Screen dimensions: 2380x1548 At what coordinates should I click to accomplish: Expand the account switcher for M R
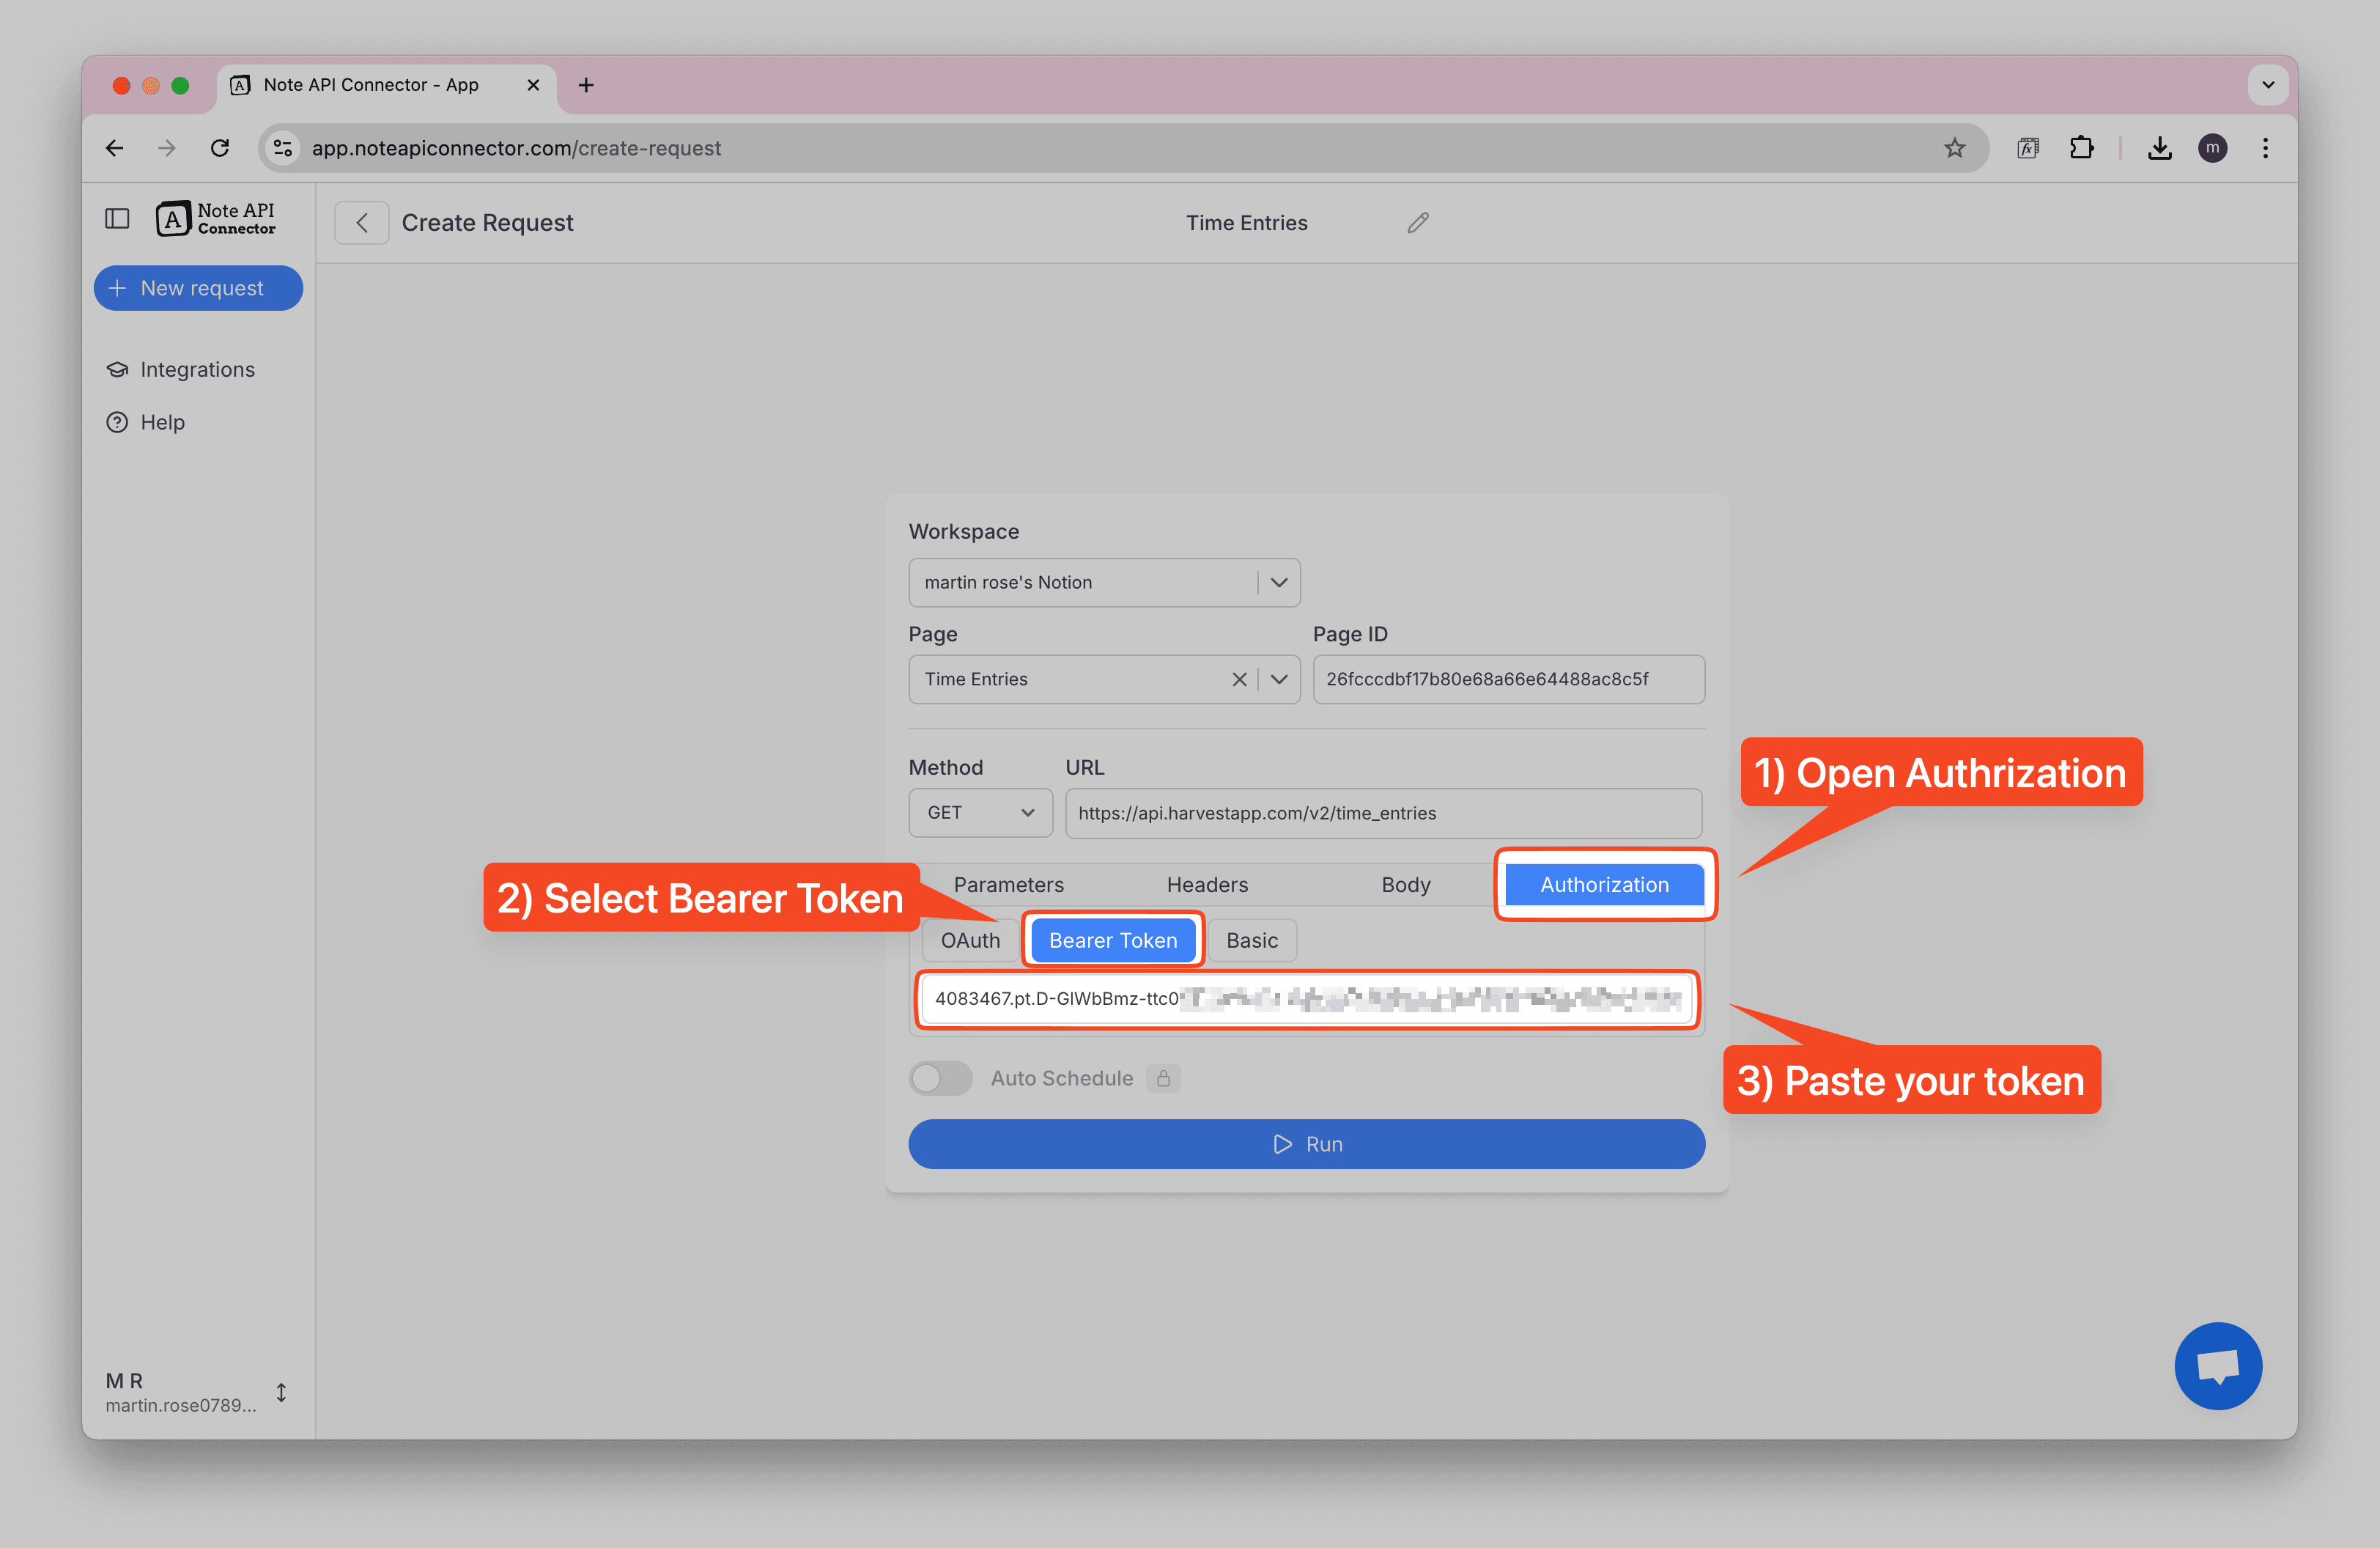[x=282, y=1392]
